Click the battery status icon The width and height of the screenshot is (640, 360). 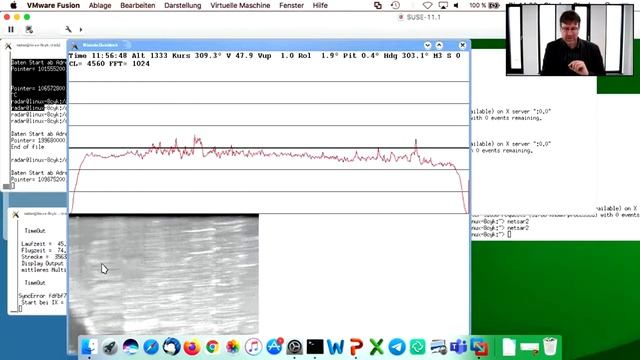tap(494, 5)
